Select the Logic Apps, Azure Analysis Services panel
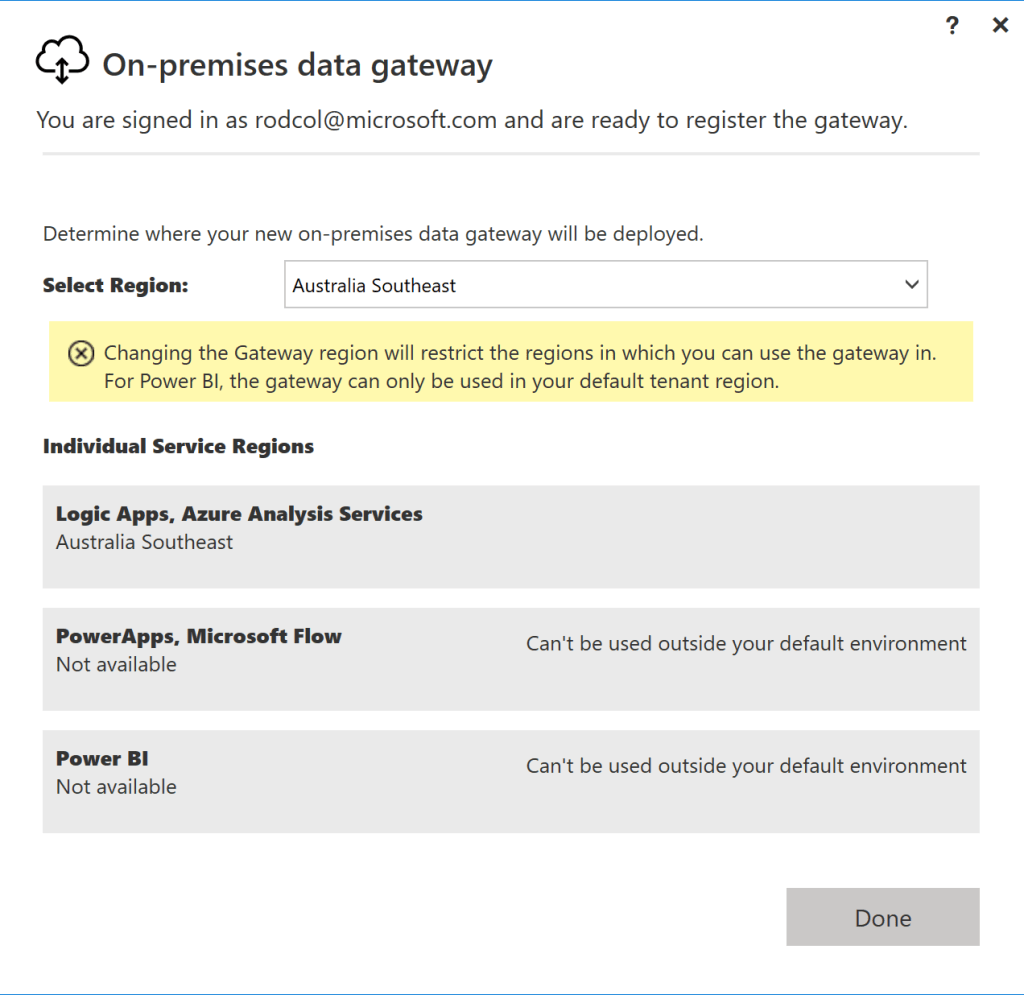 (510, 537)
